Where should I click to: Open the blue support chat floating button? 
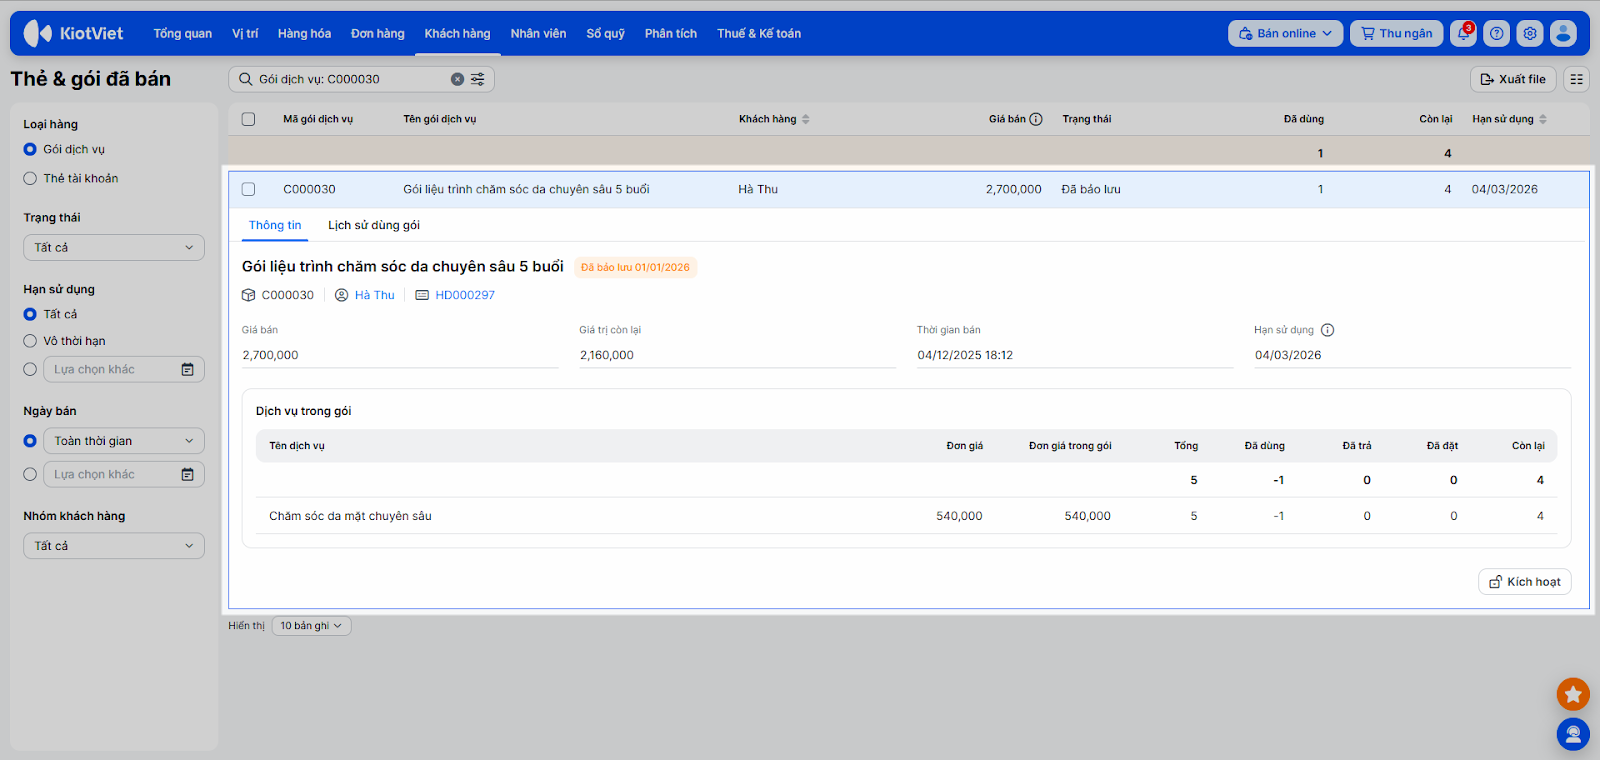1573,734
